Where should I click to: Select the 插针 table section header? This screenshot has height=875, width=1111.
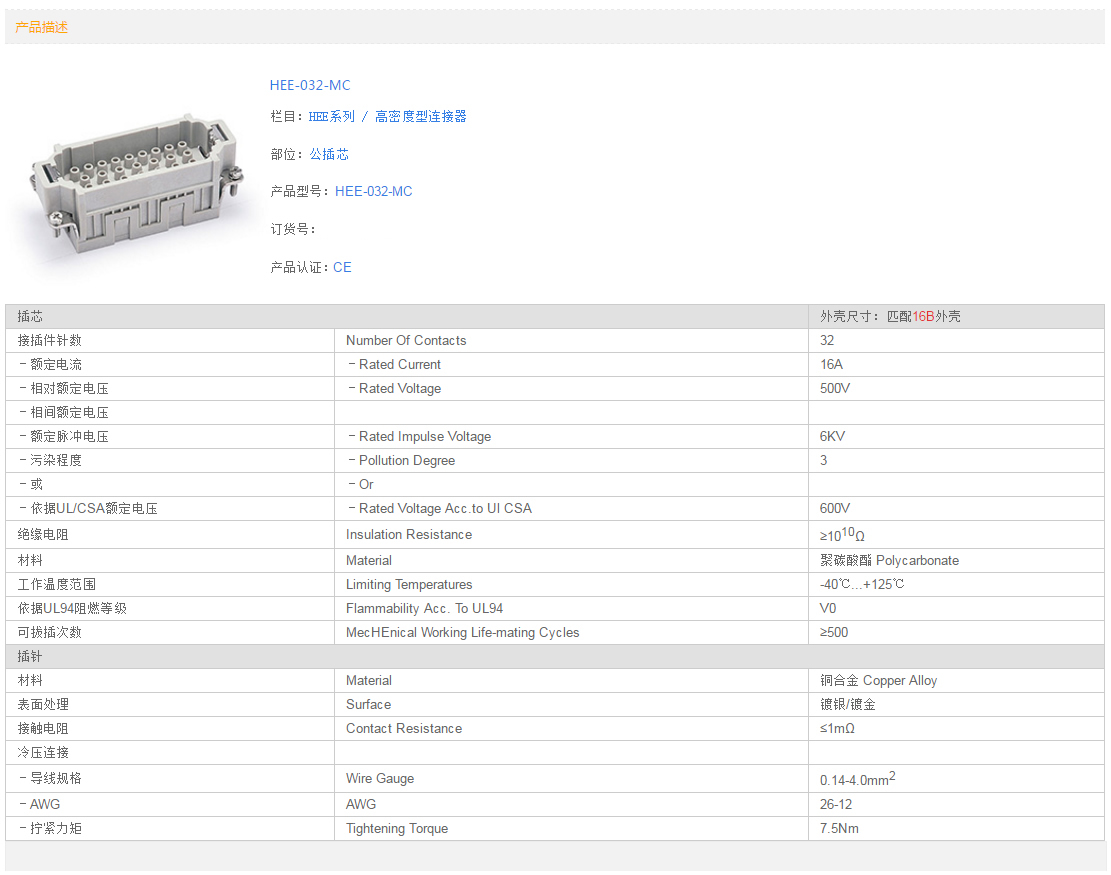point(31,656)
